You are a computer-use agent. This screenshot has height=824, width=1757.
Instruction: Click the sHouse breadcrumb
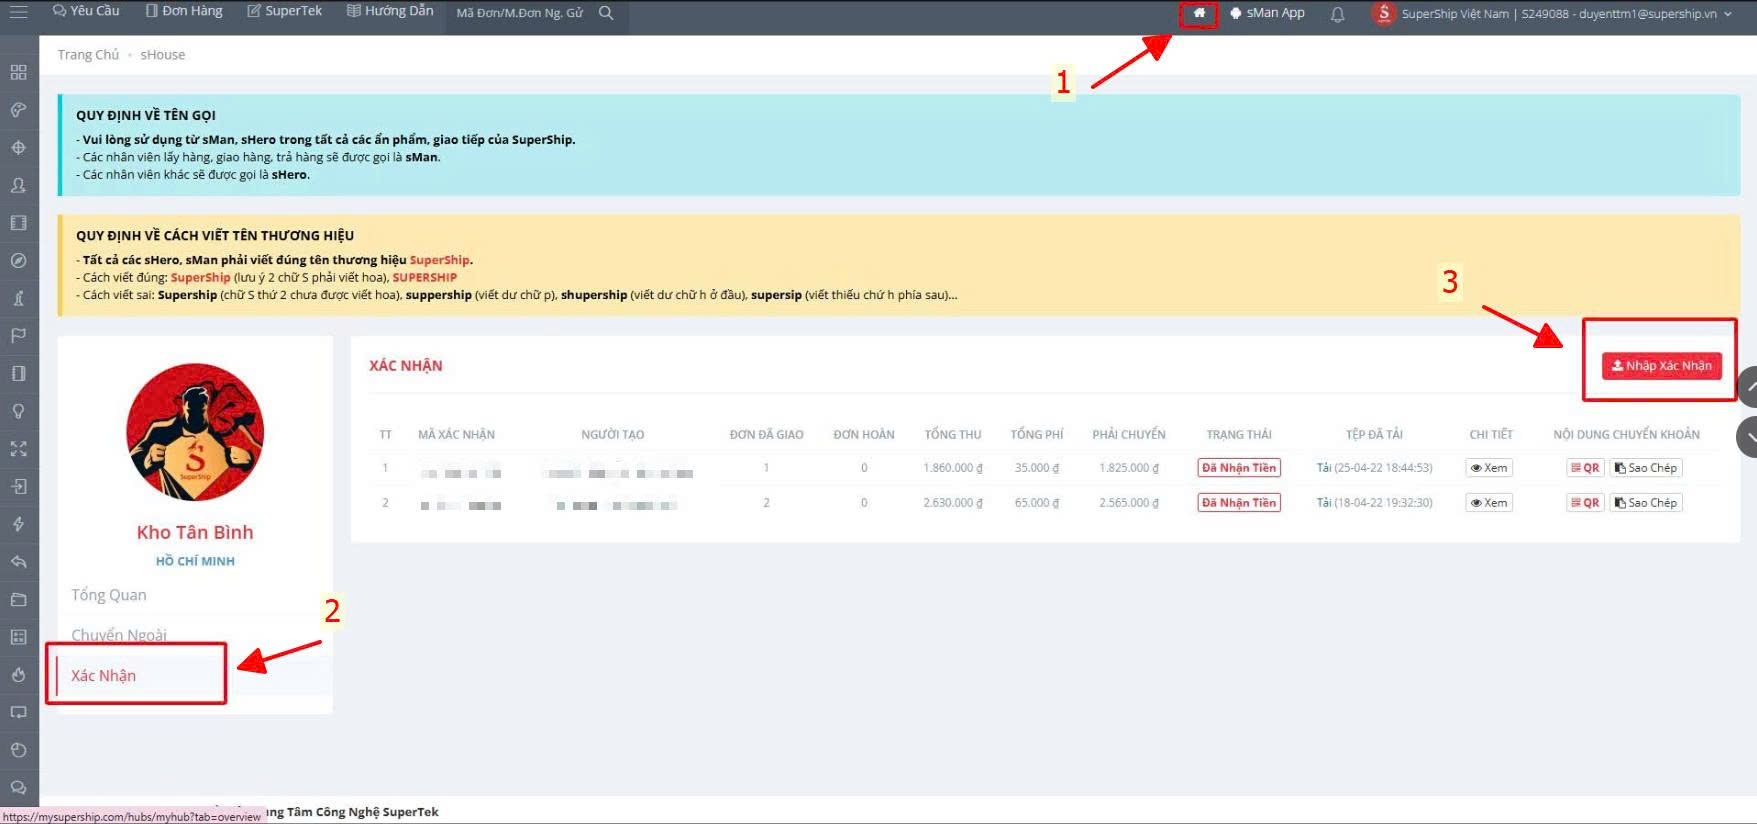pos(163,55)
